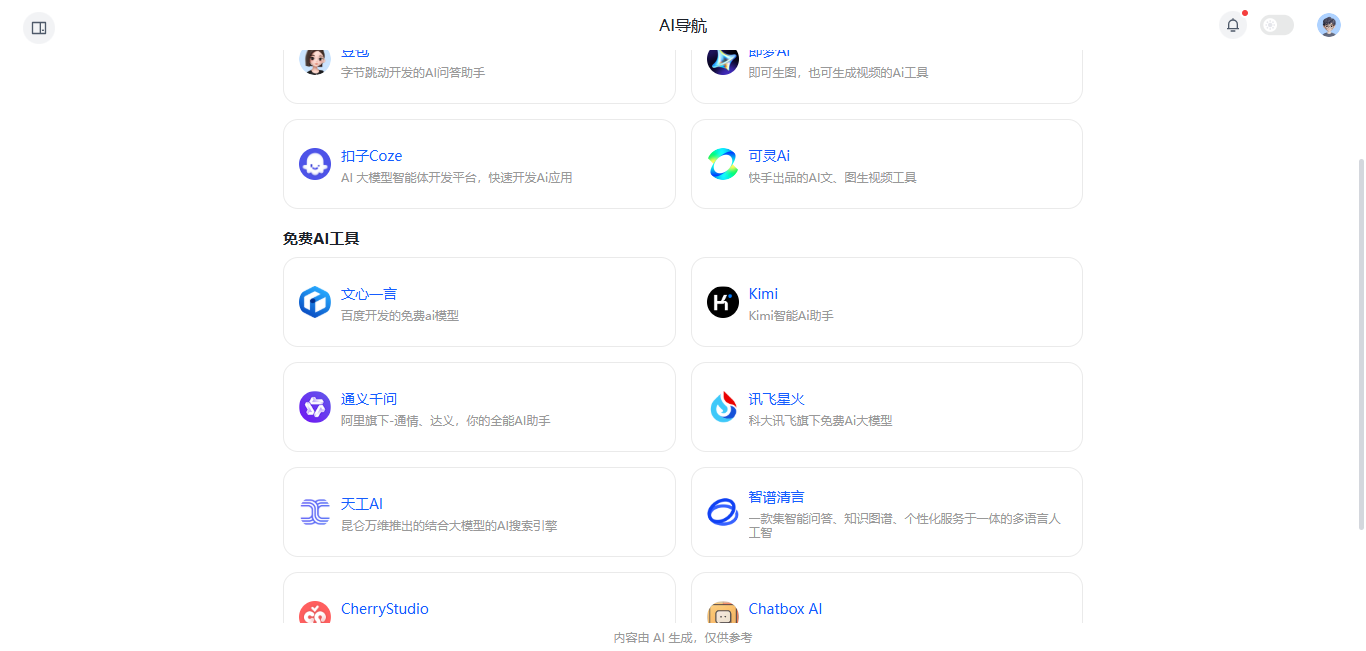Click description 快手出品的AI文、图生视频工具
1366x651 pixels.
(x=833, y=178)
